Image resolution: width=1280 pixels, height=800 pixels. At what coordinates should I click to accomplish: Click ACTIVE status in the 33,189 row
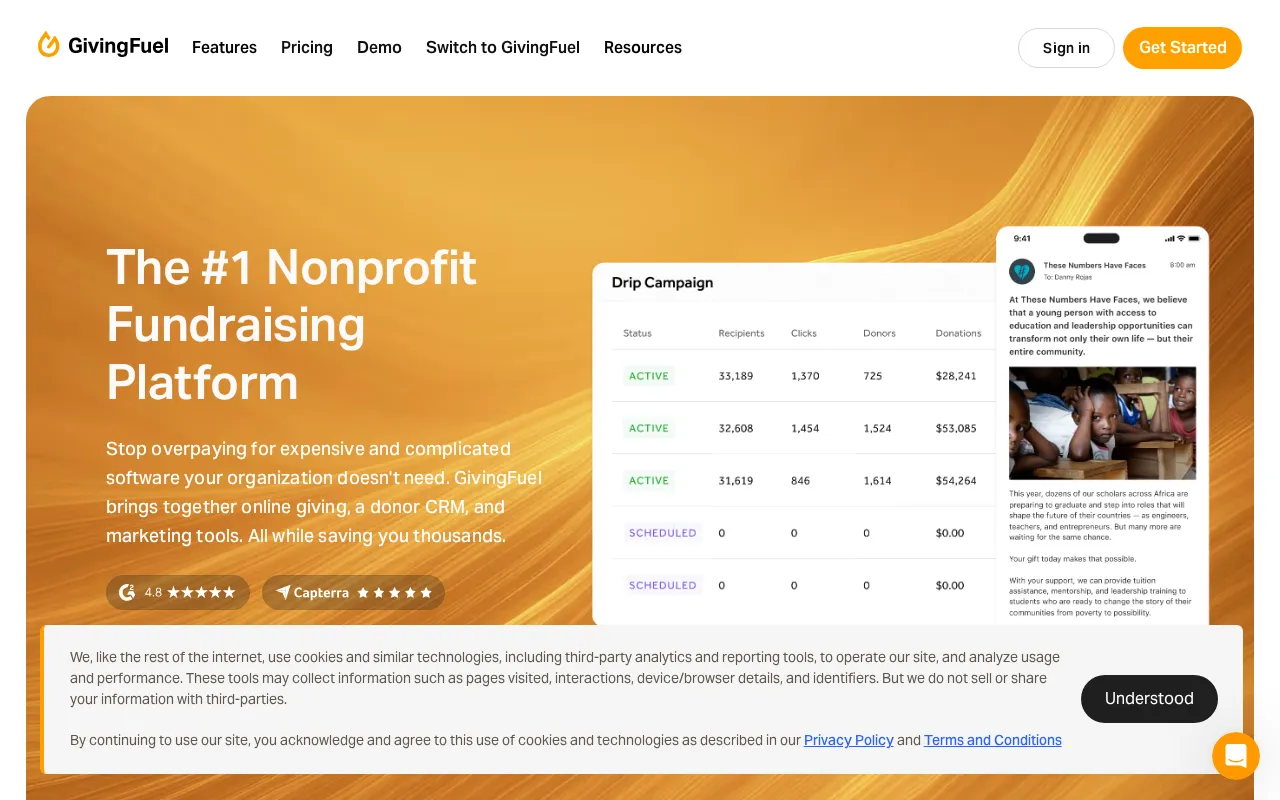[x=648, y=376]
